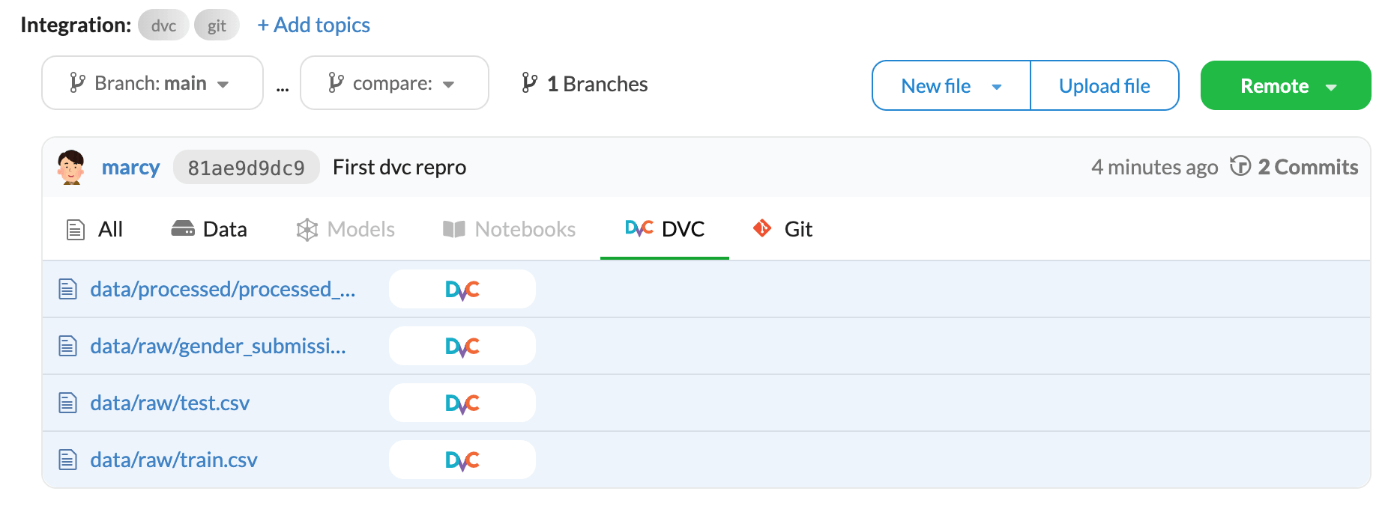The width and height of the screenshot is (1400, 506).
Task: Open the Branch: main dropdown
Action: tap(152, 83)
